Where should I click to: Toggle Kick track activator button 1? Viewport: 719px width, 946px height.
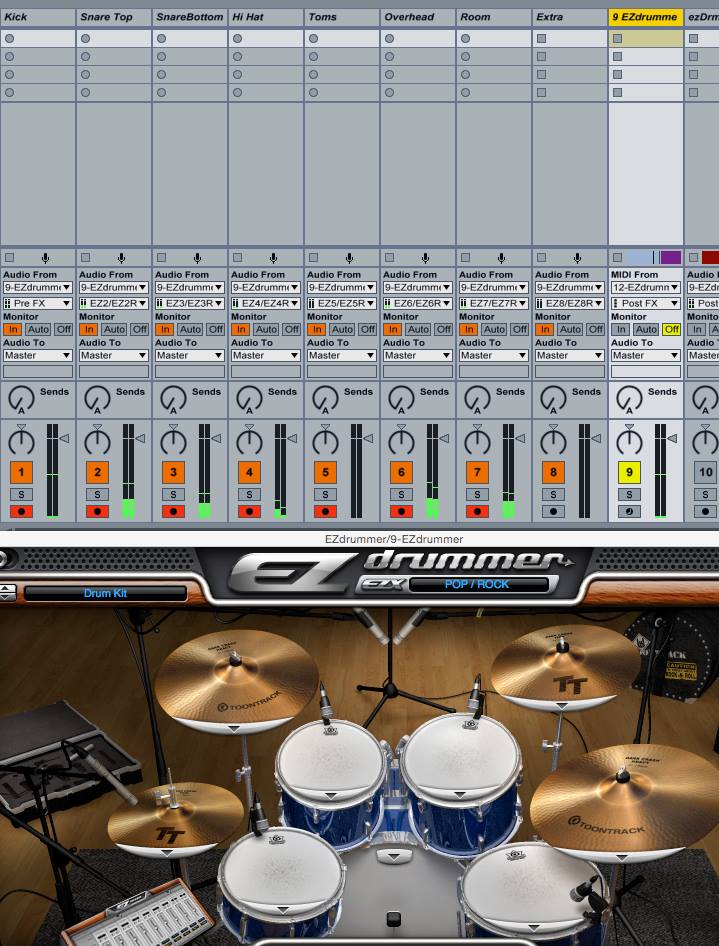21,472
